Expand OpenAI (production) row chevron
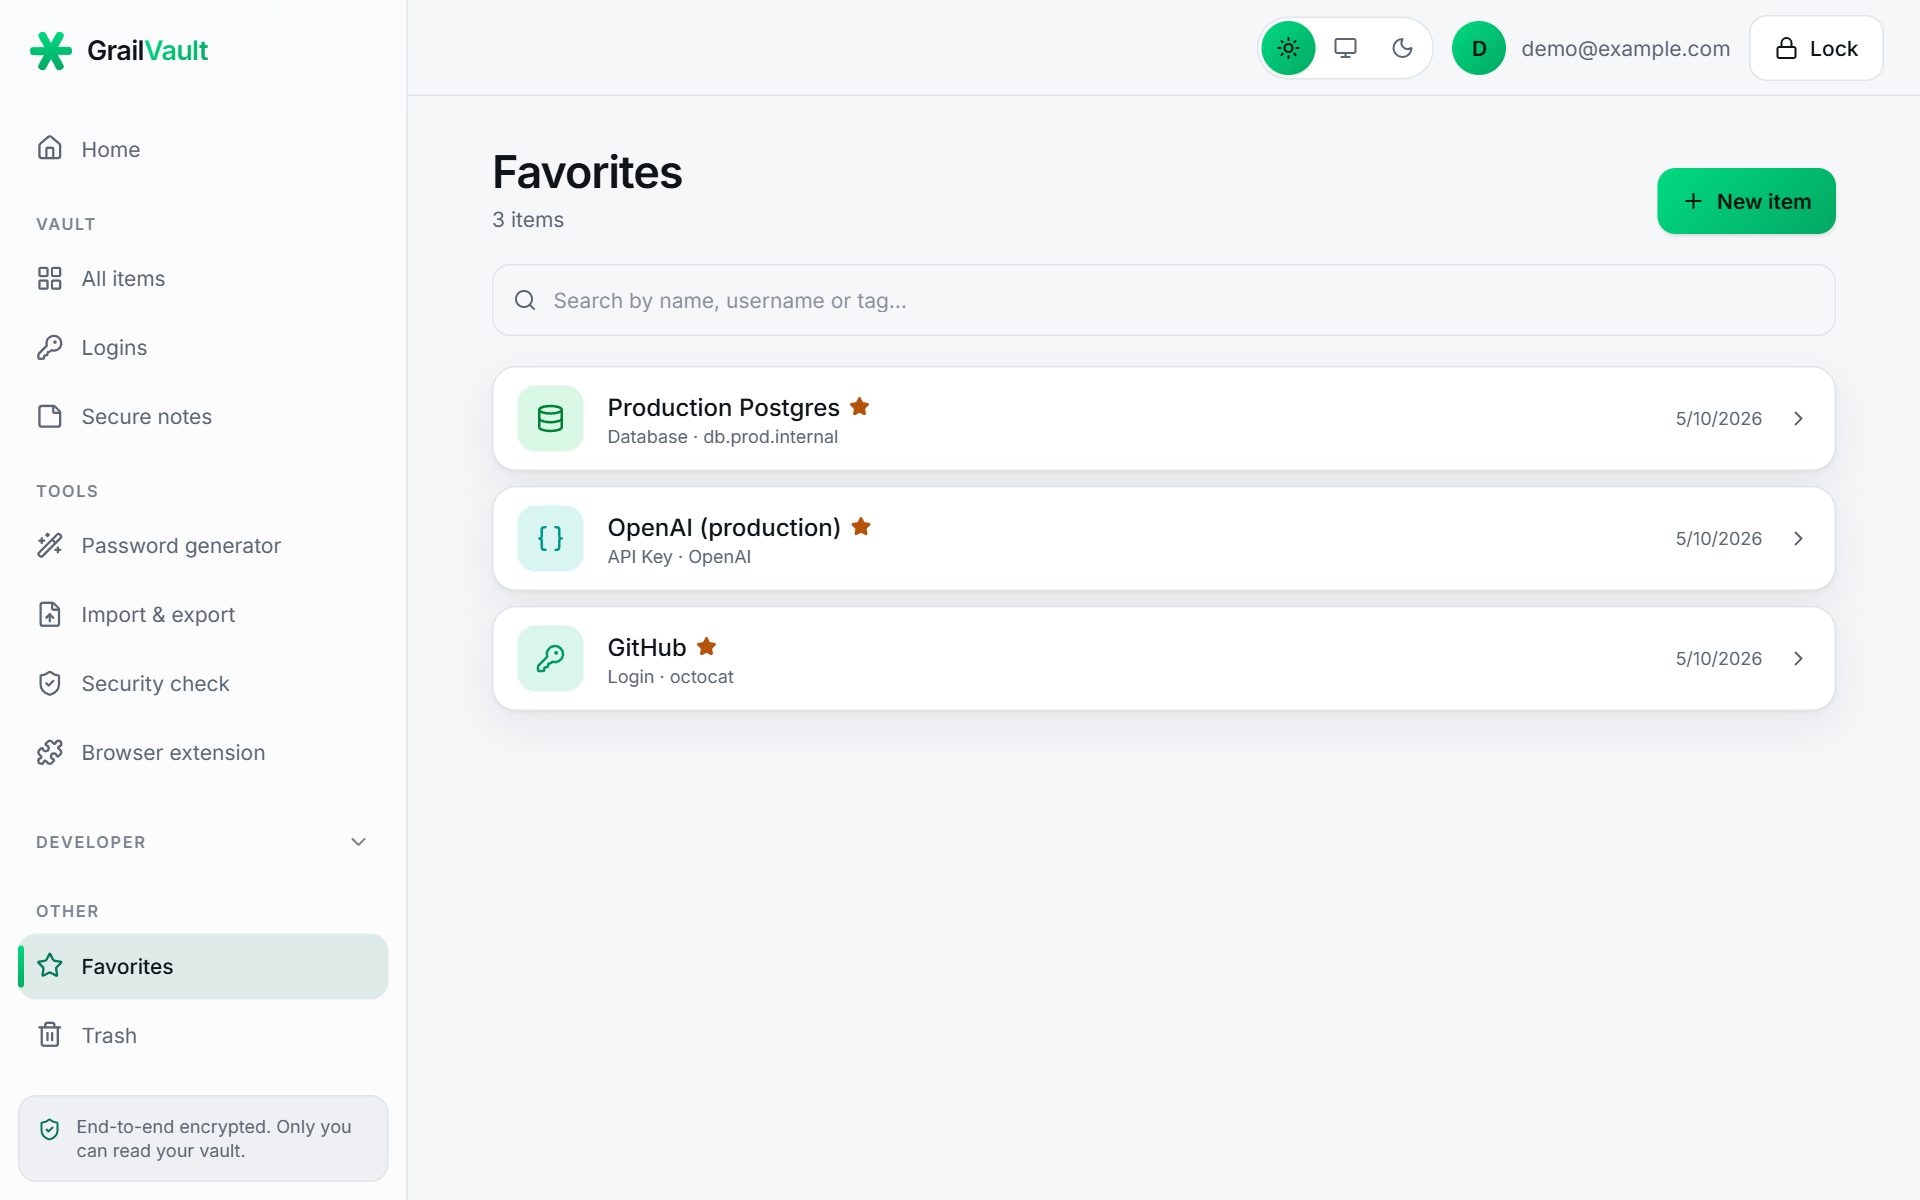 [1798, 538]
